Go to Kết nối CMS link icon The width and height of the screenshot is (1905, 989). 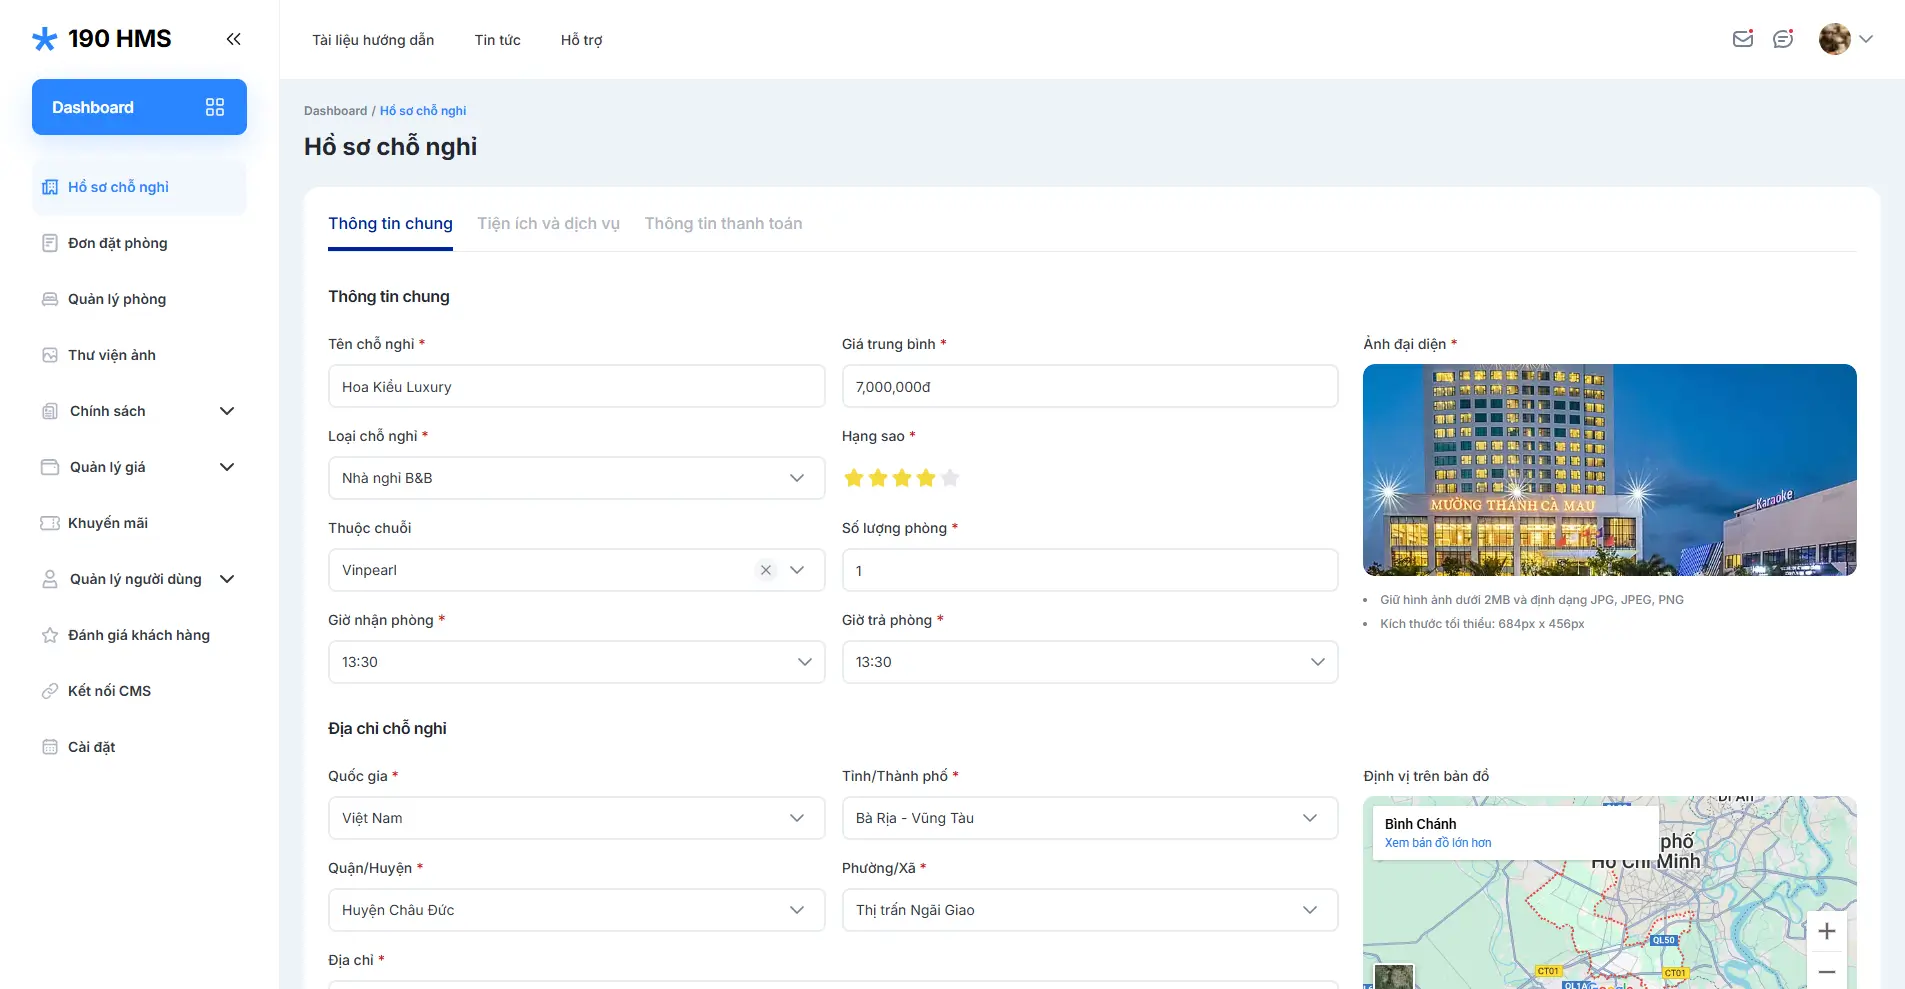pos(50,691)
